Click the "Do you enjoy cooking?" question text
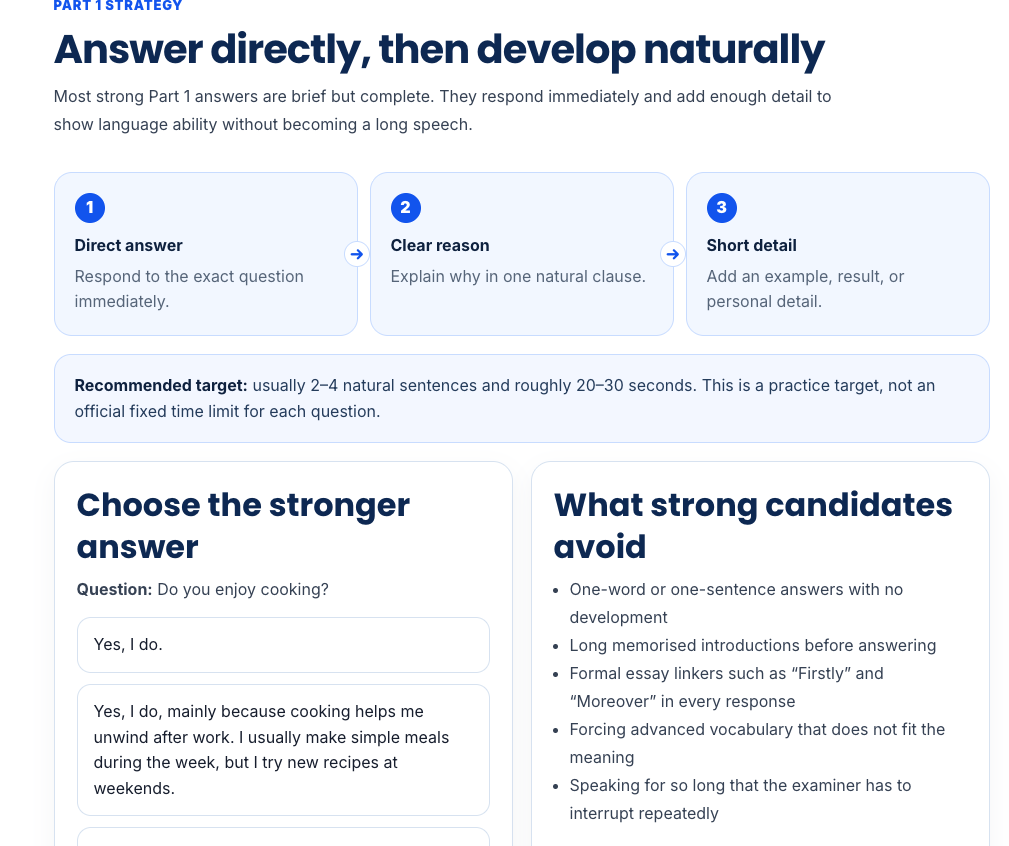 click(243, 589)
